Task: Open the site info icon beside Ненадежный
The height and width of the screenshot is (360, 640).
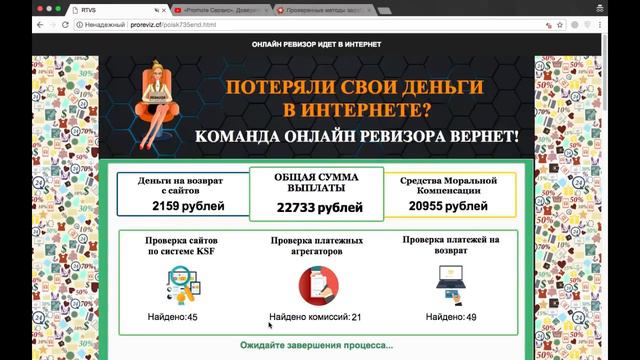Action: pyautogui.click(x=80, y=25)
